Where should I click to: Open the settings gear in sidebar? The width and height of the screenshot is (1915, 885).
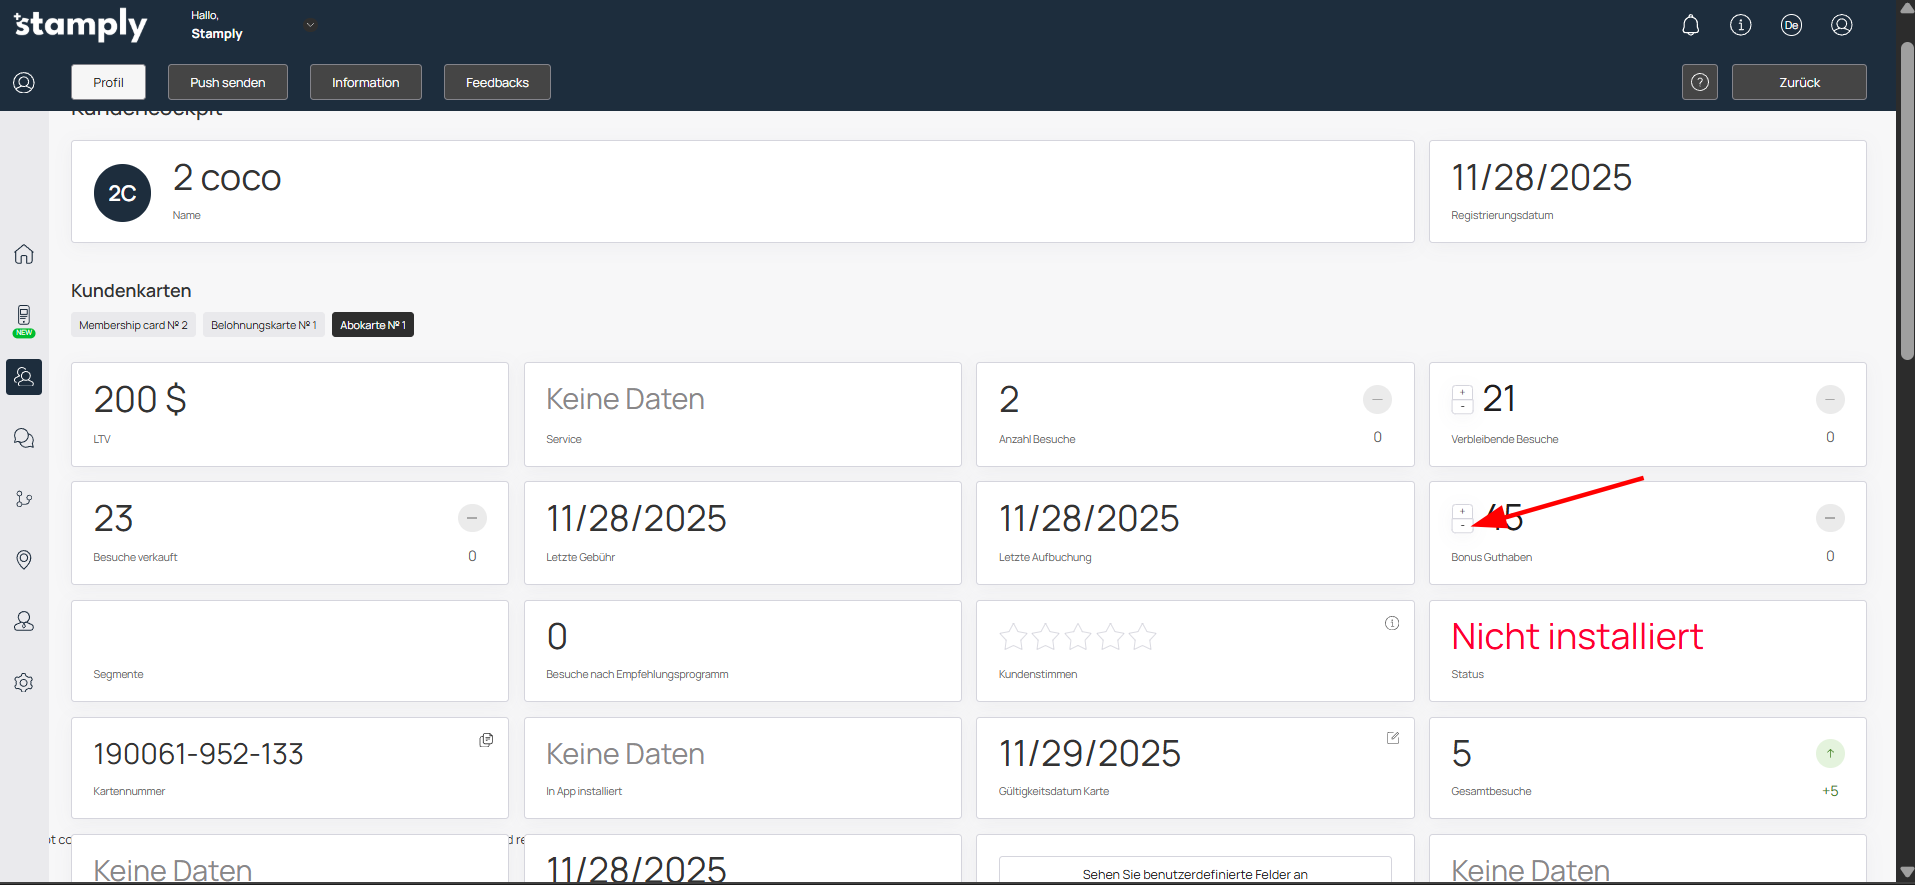tap(24, 682)
